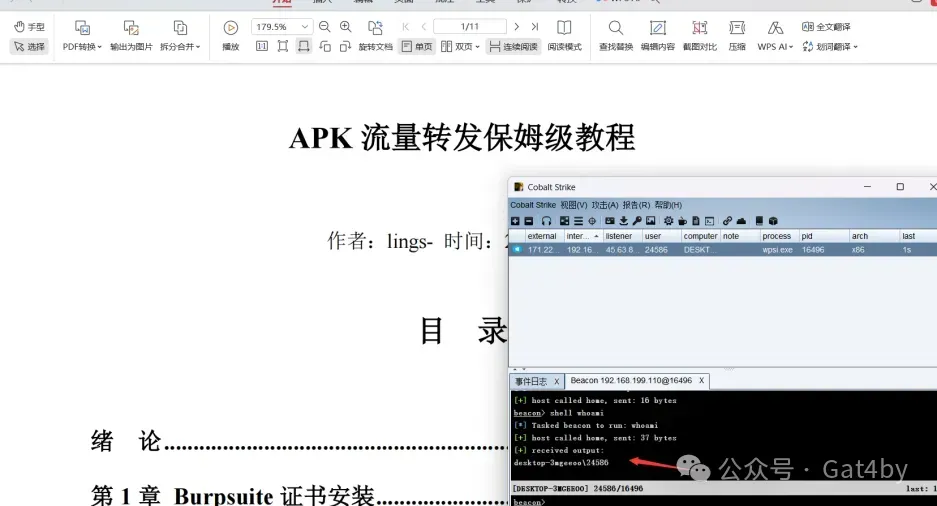Image resolution: width=937 pixels, height=506 pixels.
Task: Select the wpsi.exe beacon session row
Action: click(722, 250)
